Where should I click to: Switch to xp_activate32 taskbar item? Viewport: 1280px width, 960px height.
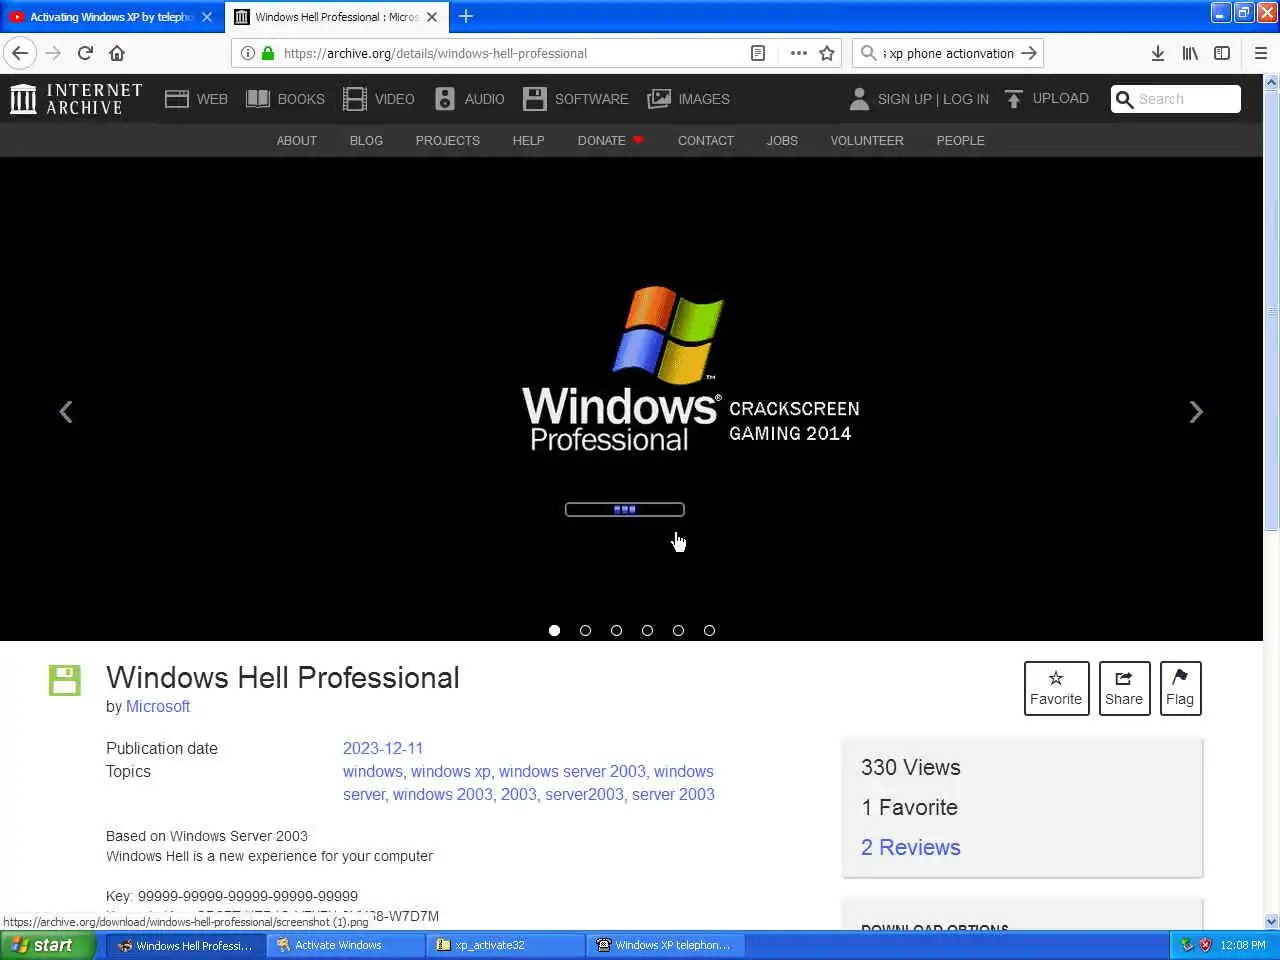point(506,945)
